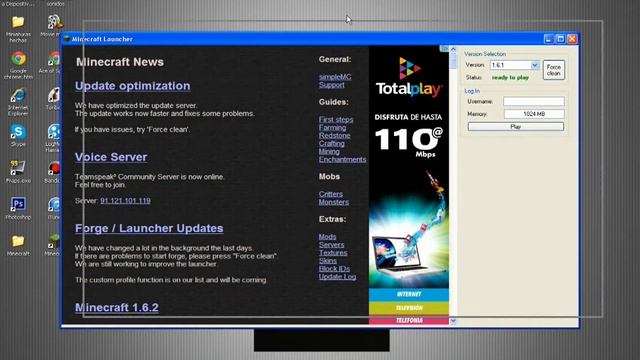The image size is (640, 360).
Task: Open the Crafting guide link
Action: click(331, 143)
